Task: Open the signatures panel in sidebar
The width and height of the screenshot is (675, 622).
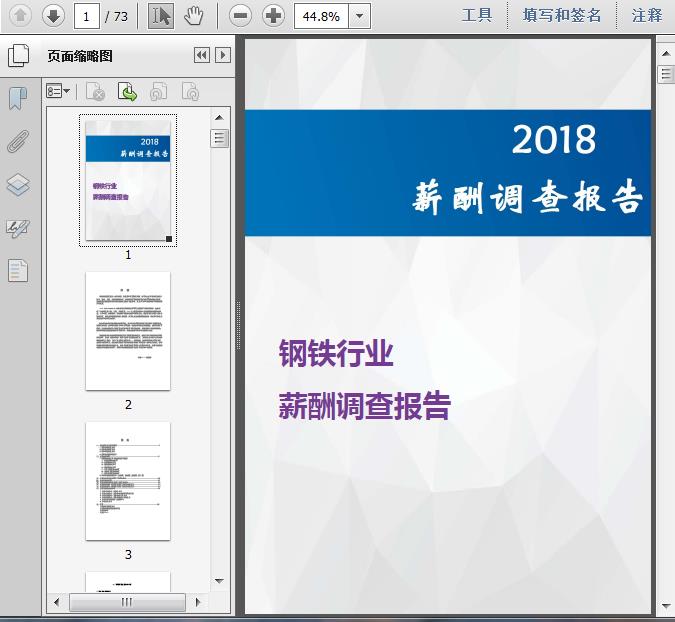Action: (18, 228)
